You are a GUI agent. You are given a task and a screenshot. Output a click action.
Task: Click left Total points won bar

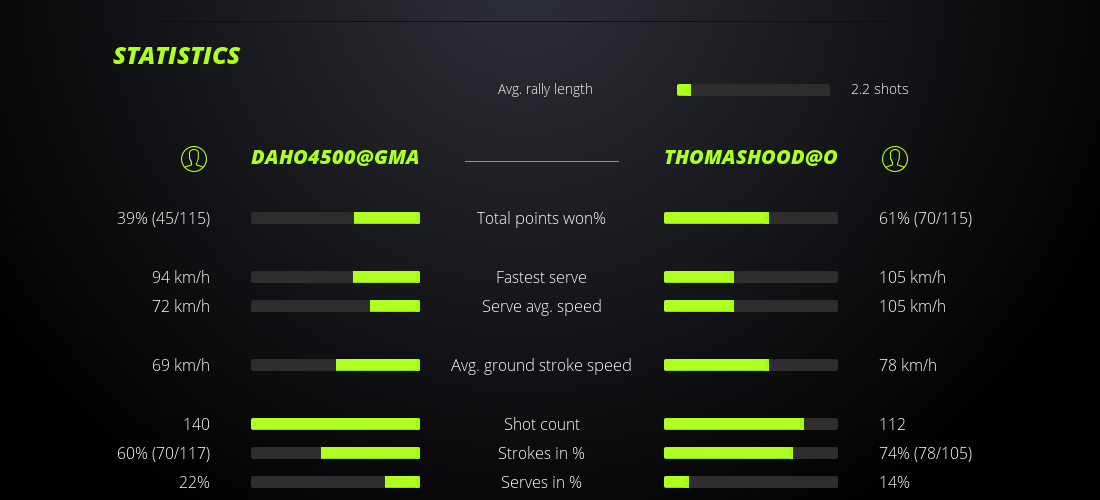(x=335, y=218)
